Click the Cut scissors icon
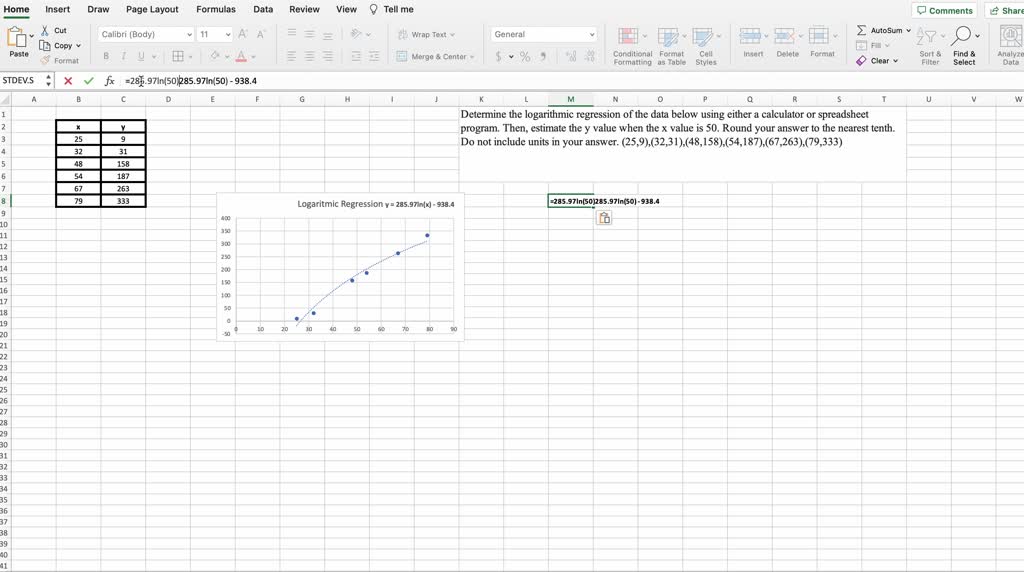The height and width of the screenshot is (572, 1024). [45, 31]
